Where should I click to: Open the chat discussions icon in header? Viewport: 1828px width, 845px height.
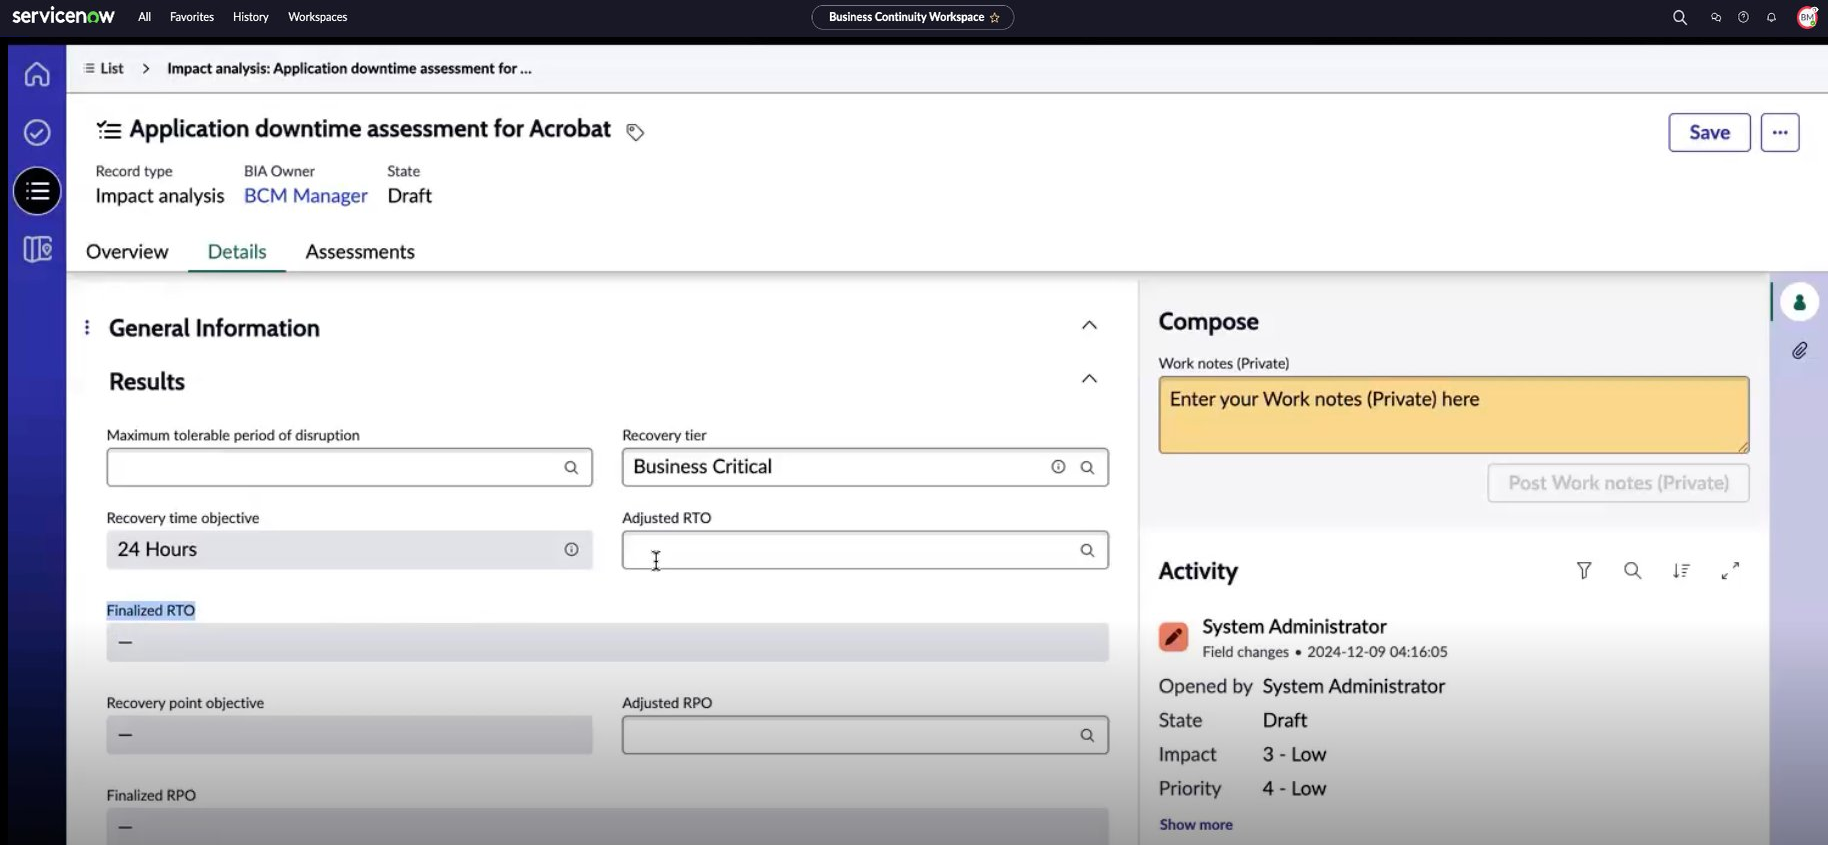[1716, 17]
